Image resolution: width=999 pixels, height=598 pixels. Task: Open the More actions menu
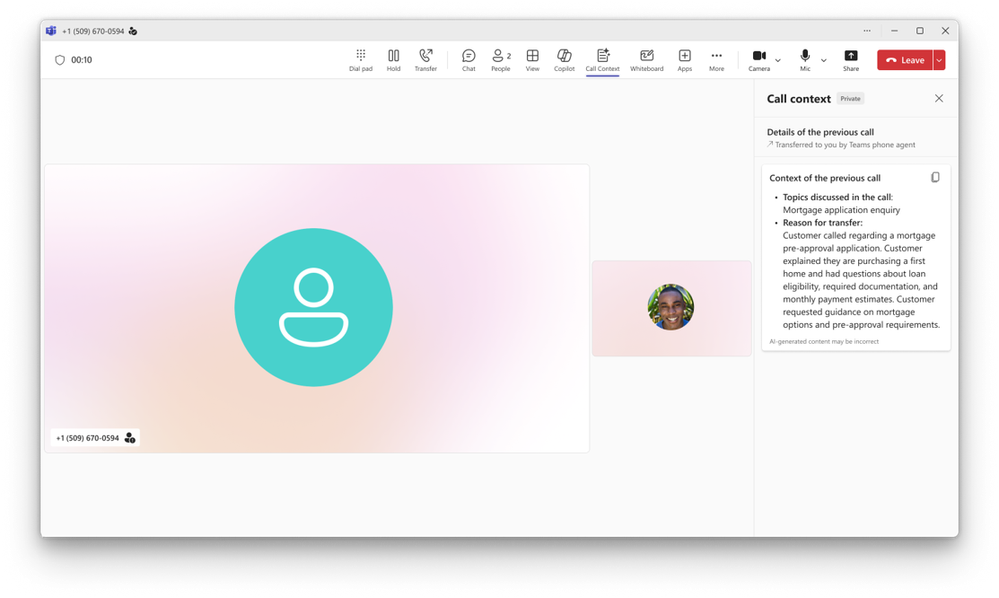pos(716,60)
